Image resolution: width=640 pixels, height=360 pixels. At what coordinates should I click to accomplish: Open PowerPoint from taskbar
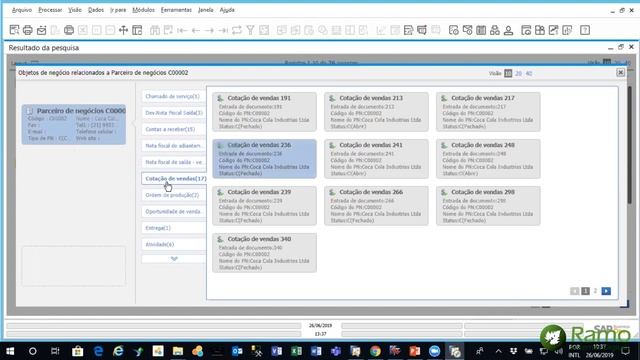(415, 351)
